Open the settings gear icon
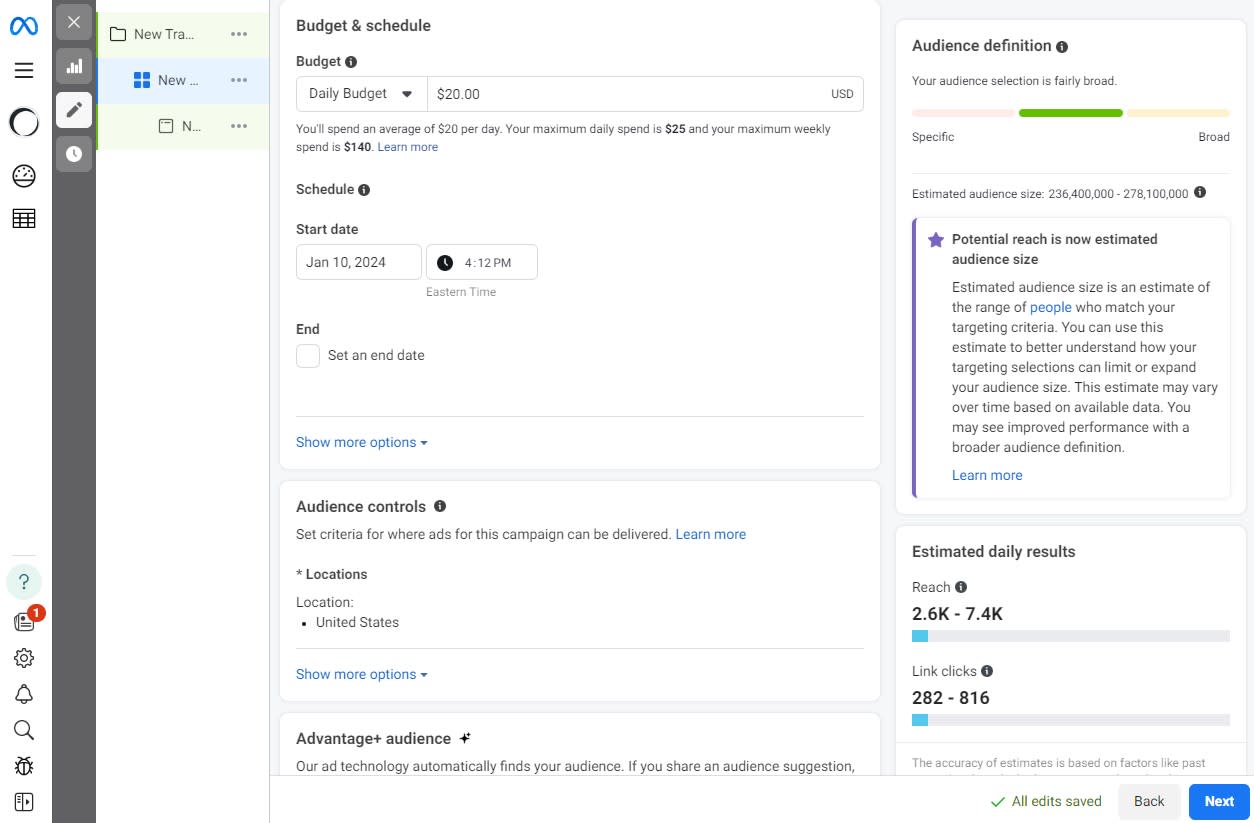The image size is (1254, 823). point(24,658)
